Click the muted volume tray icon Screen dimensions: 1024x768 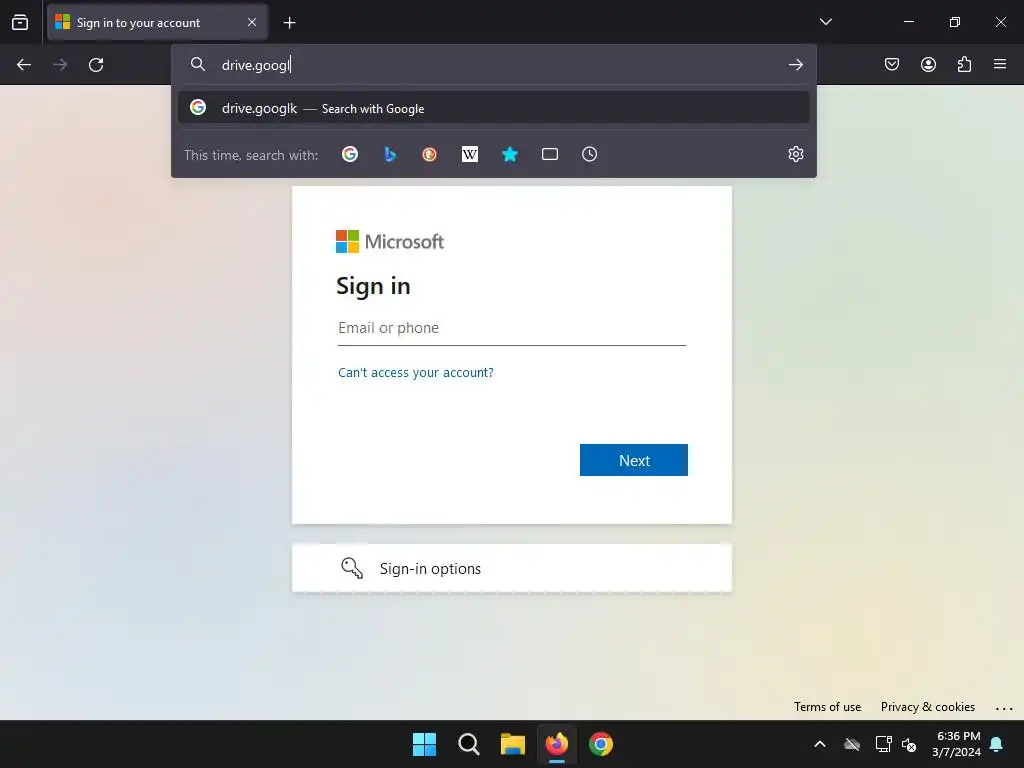(909, 744)
